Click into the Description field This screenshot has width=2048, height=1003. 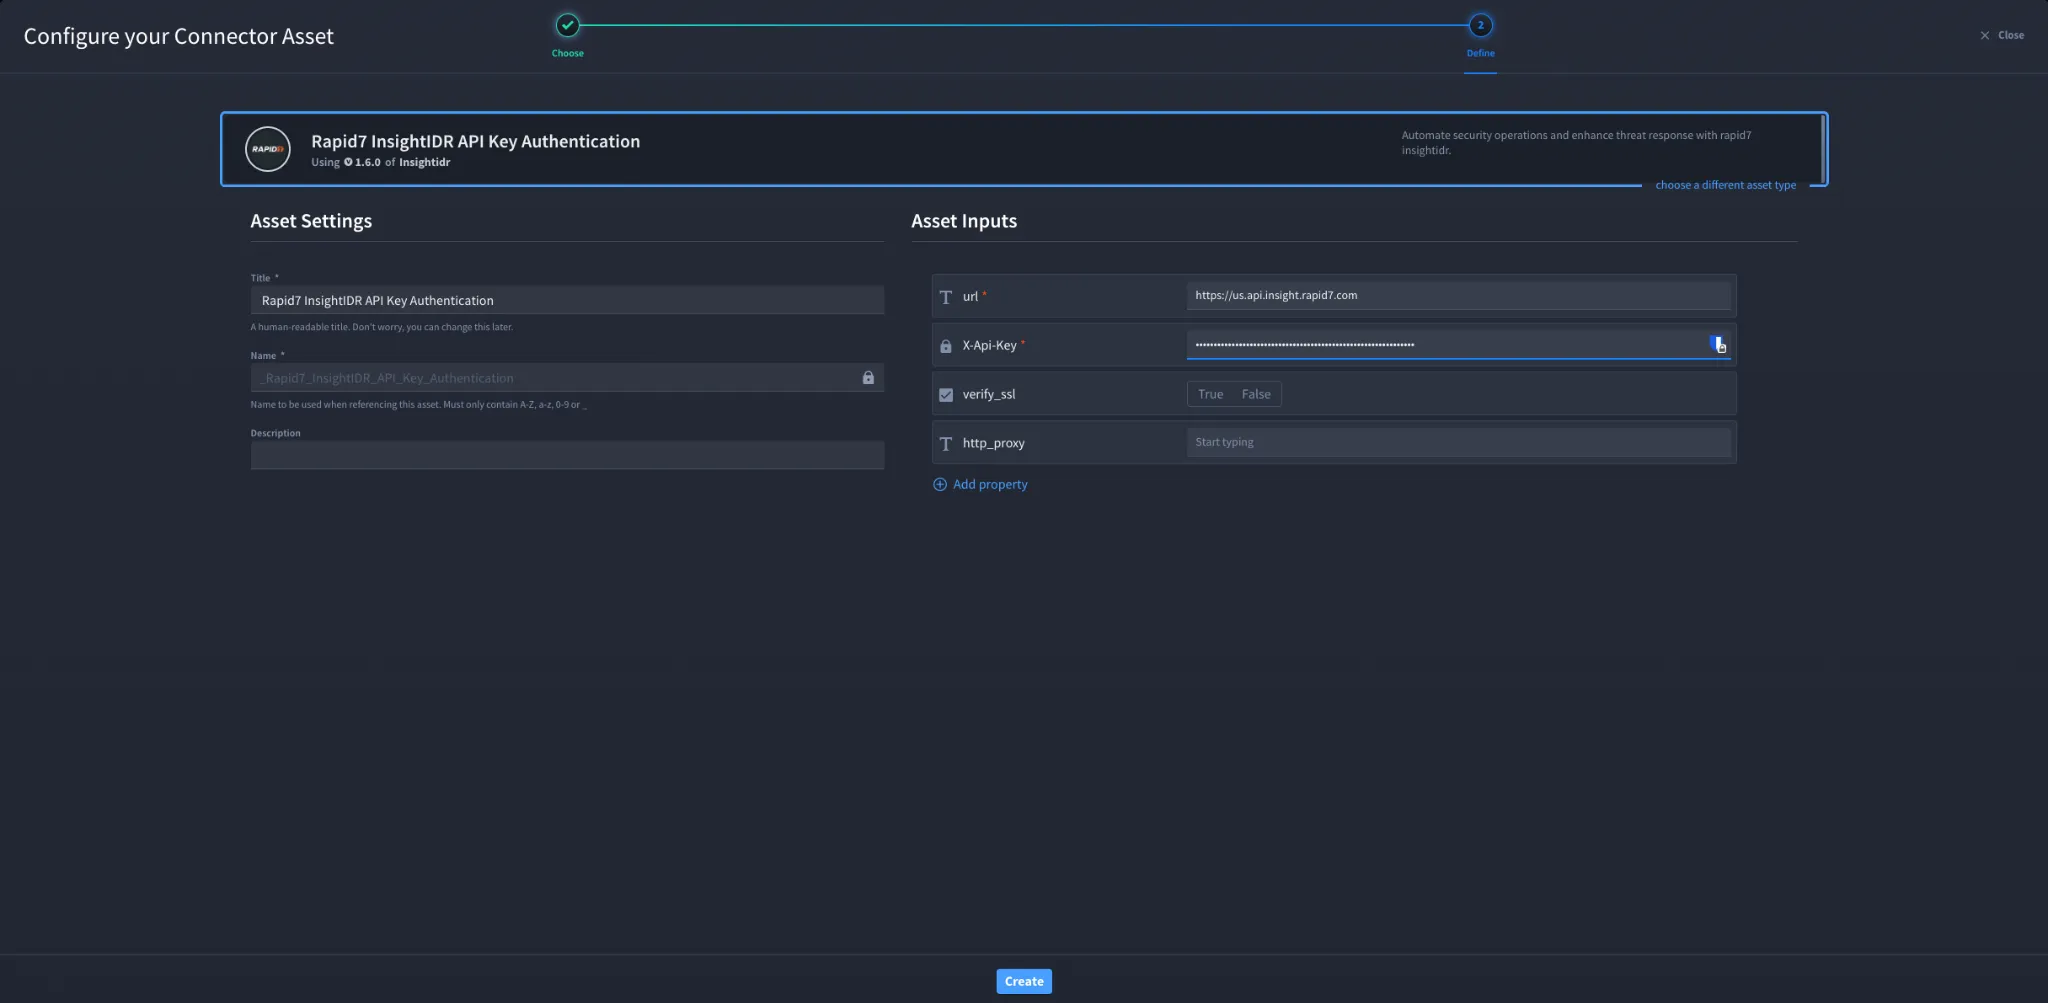coord(567,455)
